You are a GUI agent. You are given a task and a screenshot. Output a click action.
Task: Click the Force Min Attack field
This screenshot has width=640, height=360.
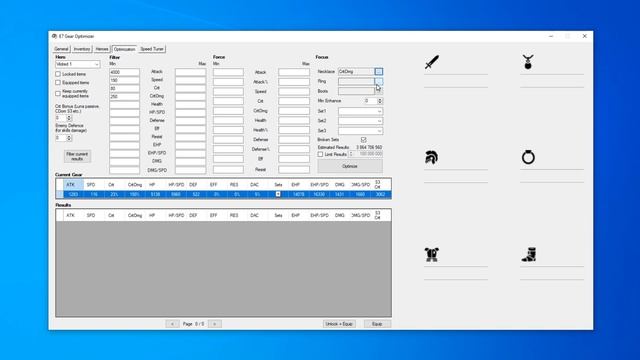click(228, 72)
